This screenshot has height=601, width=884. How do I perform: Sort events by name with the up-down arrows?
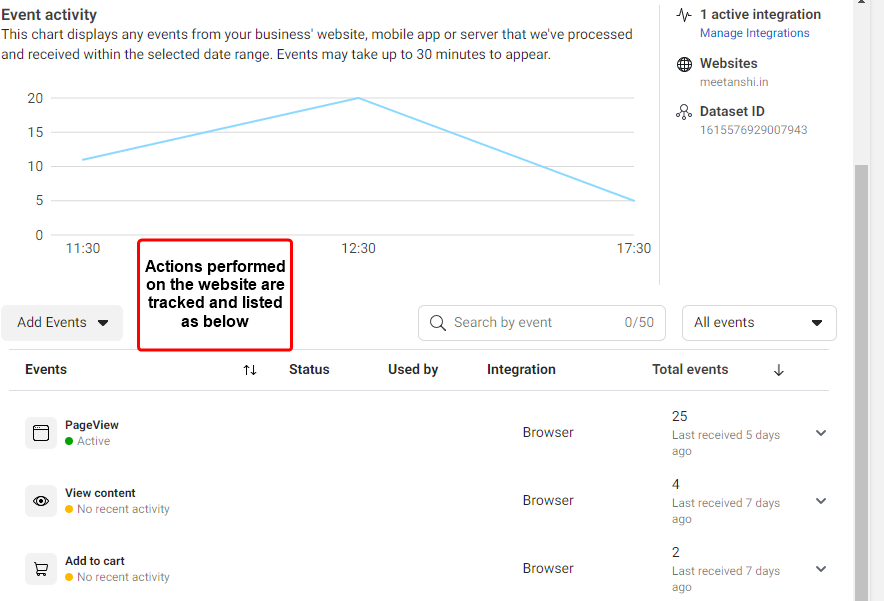(x=250, y=370)
